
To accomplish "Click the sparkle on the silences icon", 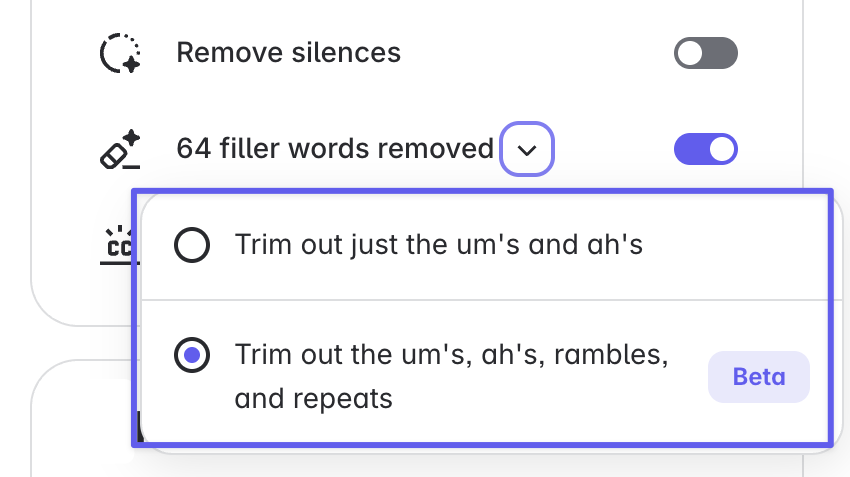I will pyautogui.click(x=131, y=63).
